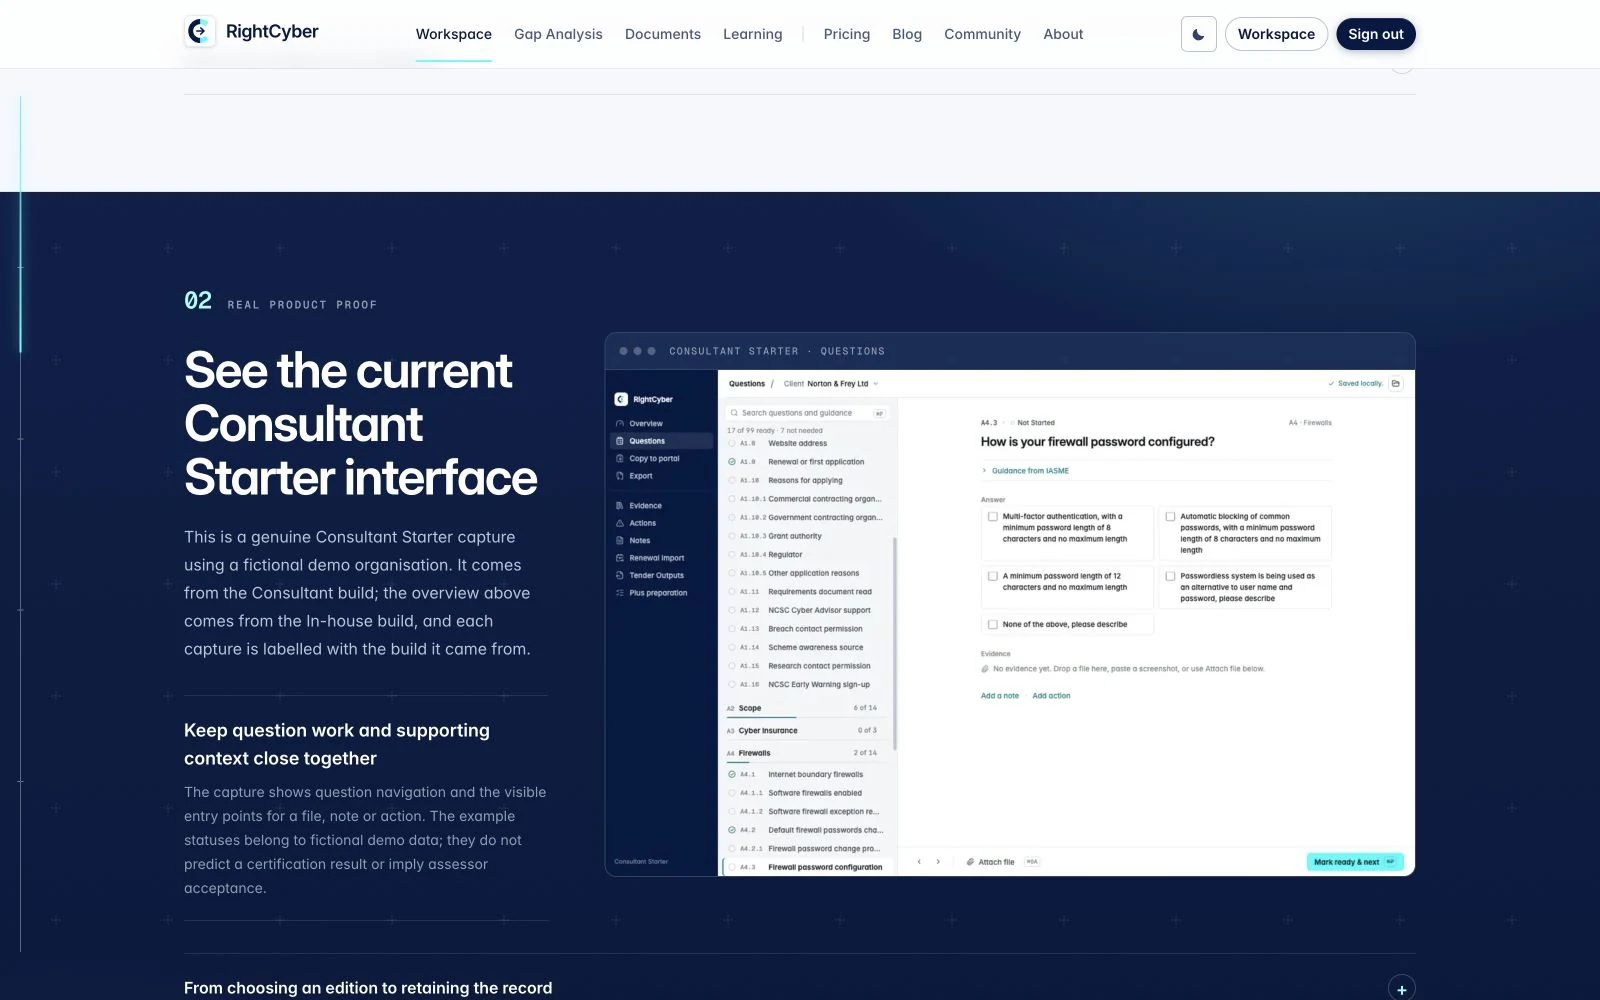Click the Add a note link
Viewport: 1600px width, 1000px height.
(1000, 696)
